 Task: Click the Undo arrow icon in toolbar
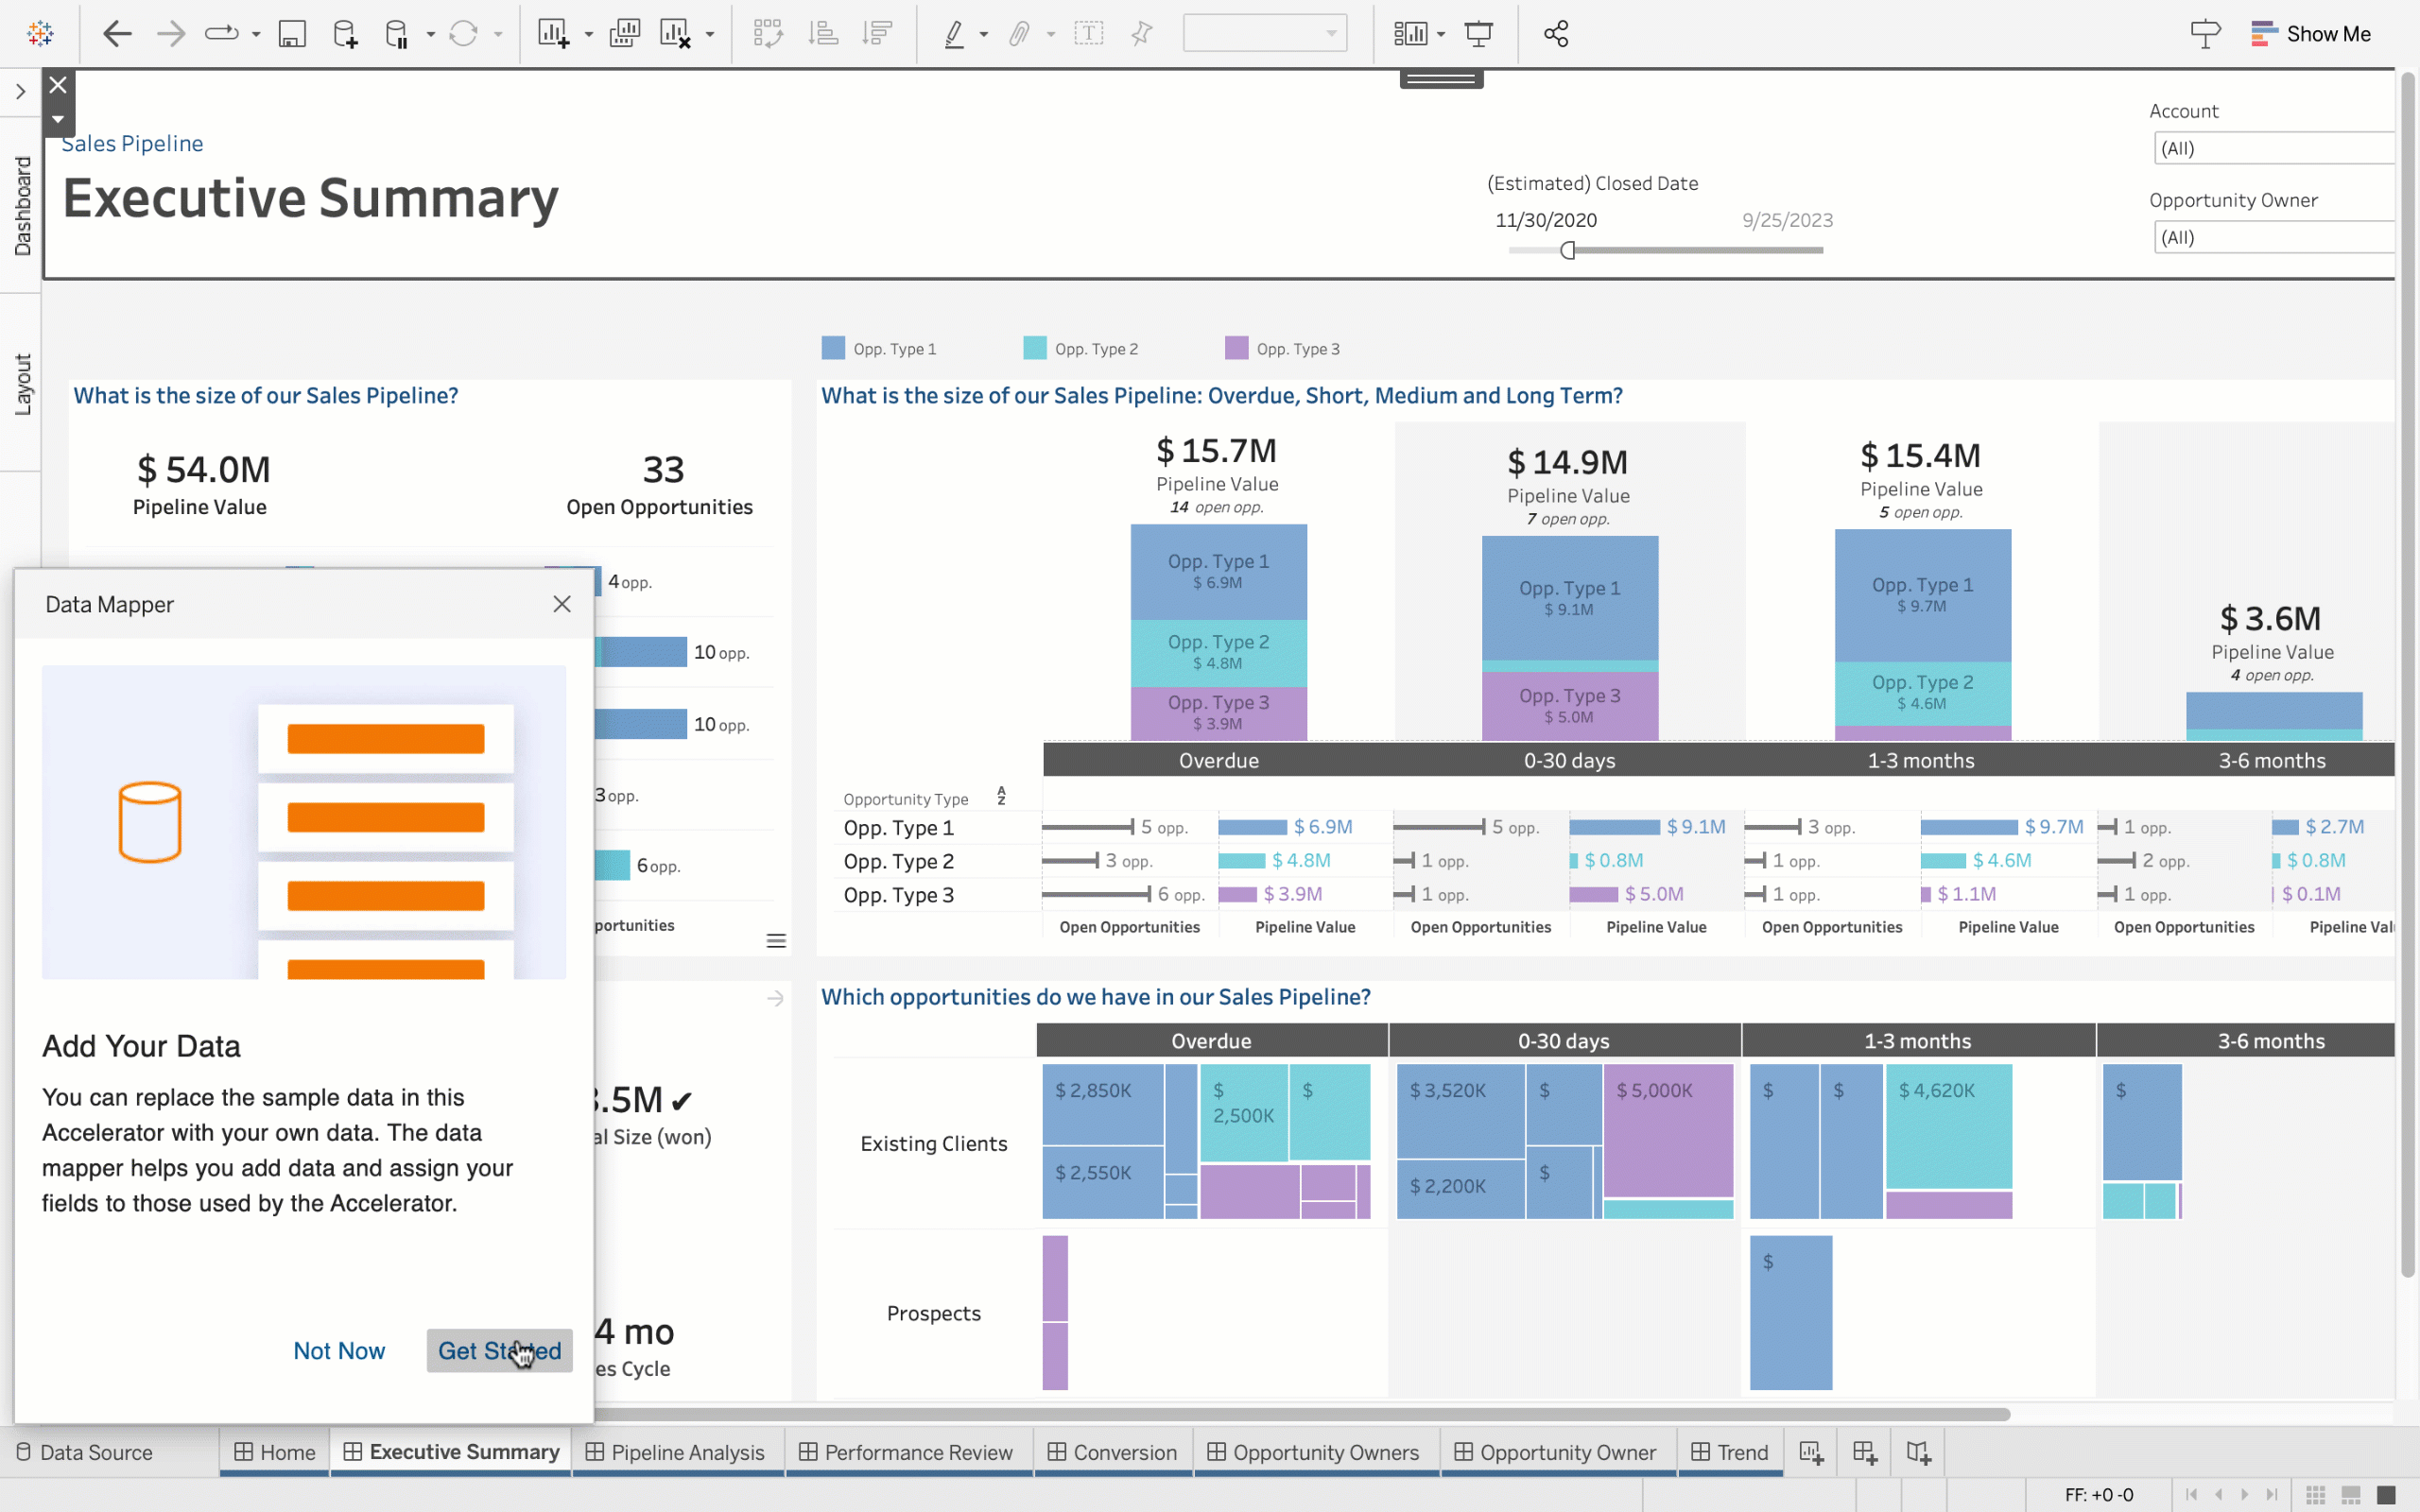[x=116, y=33]
